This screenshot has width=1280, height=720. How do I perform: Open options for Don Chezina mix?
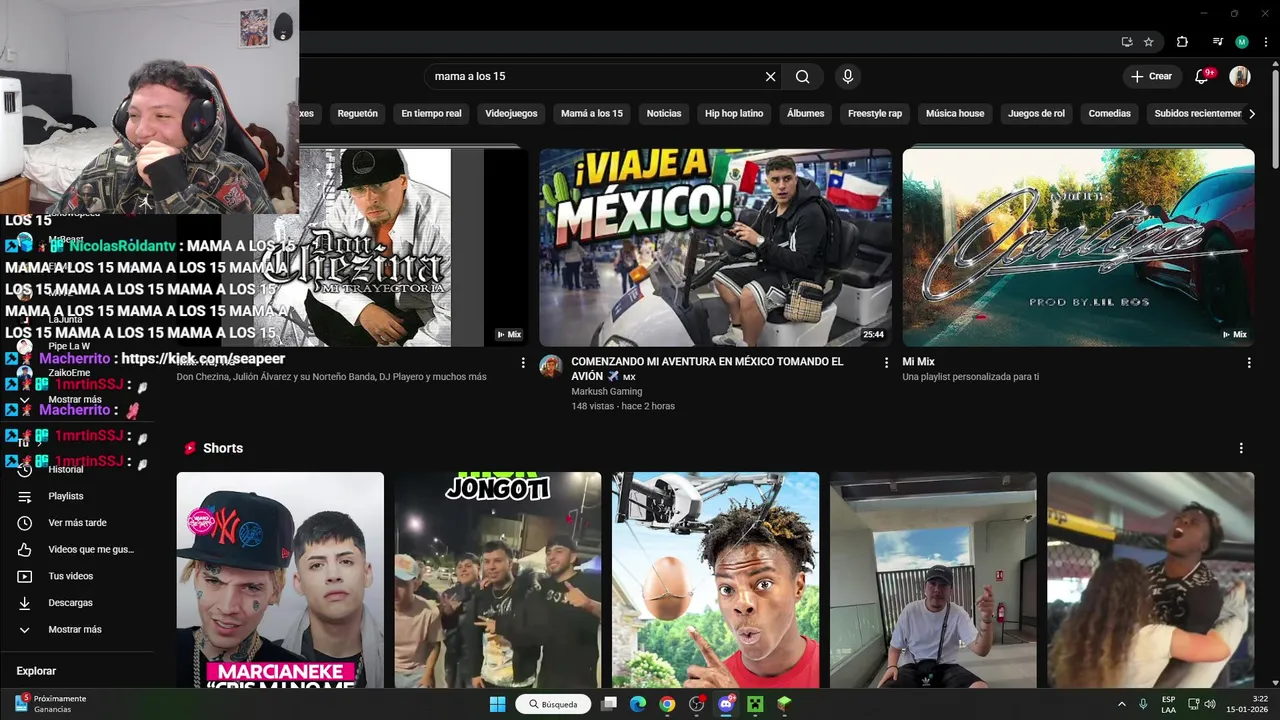point(523,363)
